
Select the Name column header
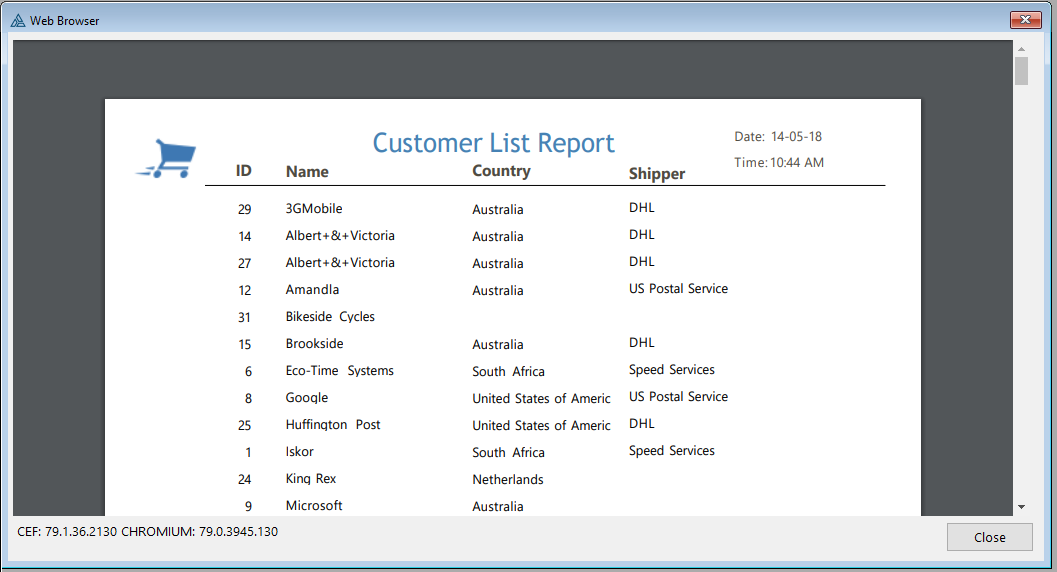[307, 172]
